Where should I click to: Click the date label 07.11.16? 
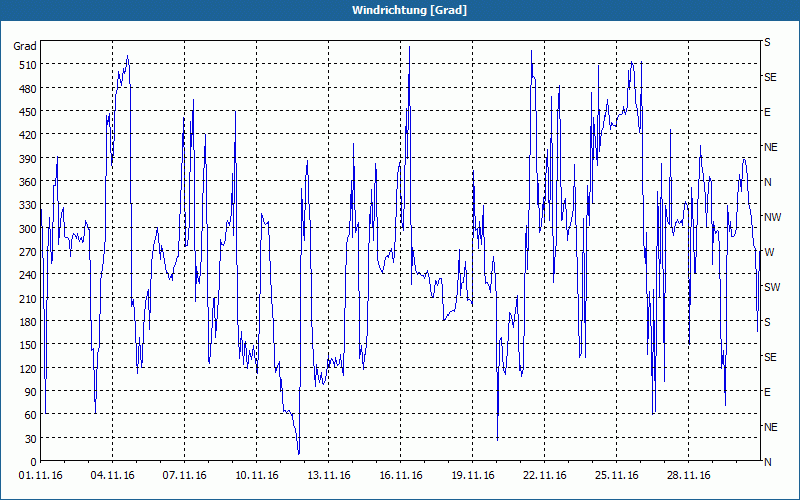(184, 476)
